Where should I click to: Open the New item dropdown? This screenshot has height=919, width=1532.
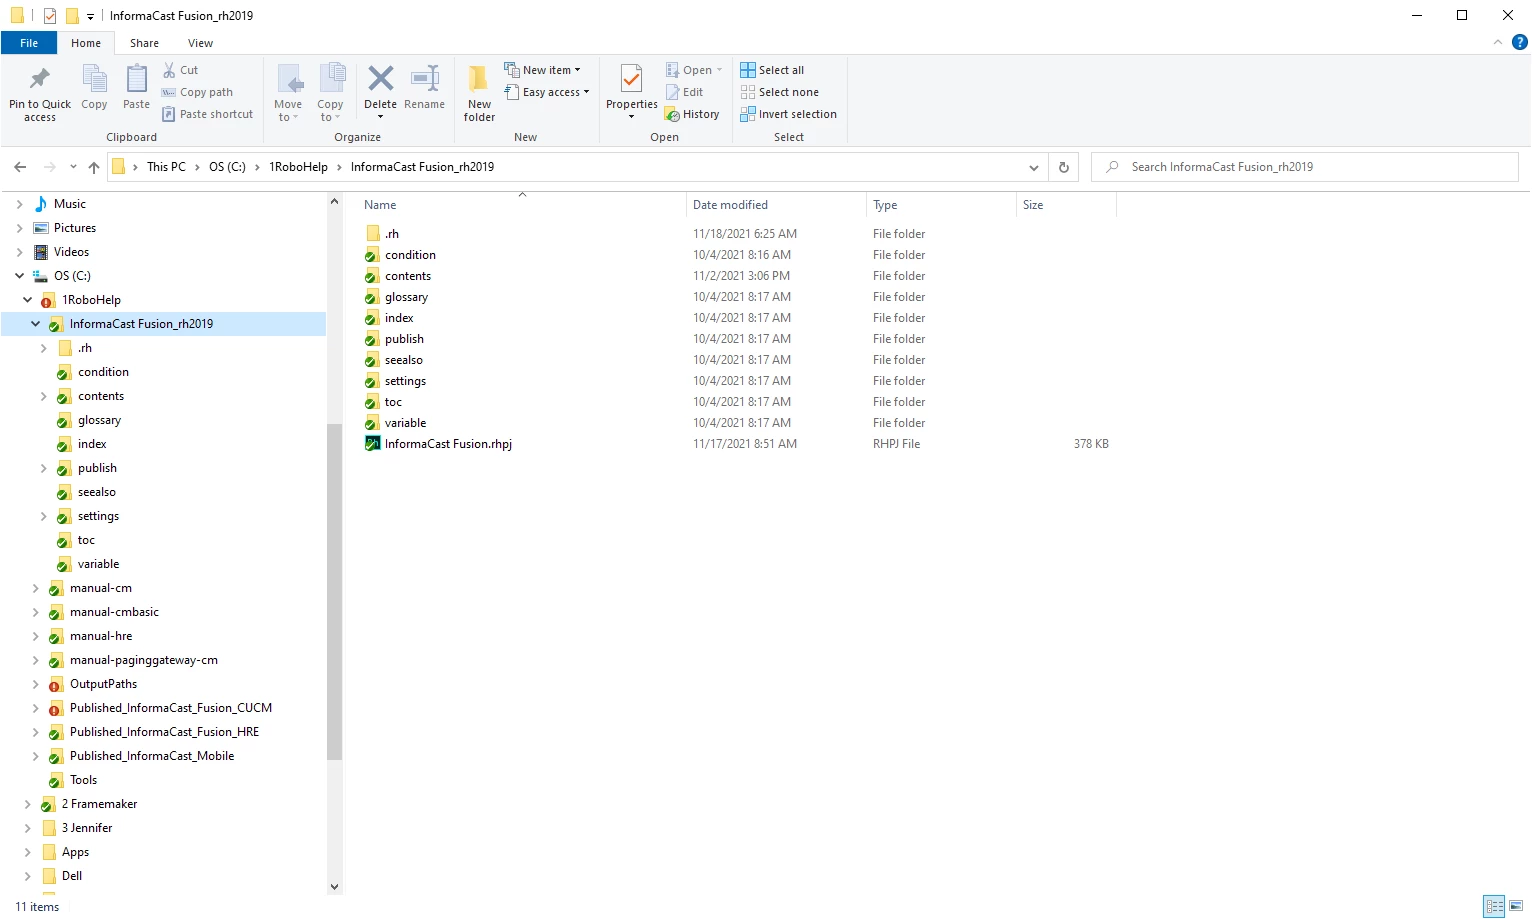click(x=542, y=70)
